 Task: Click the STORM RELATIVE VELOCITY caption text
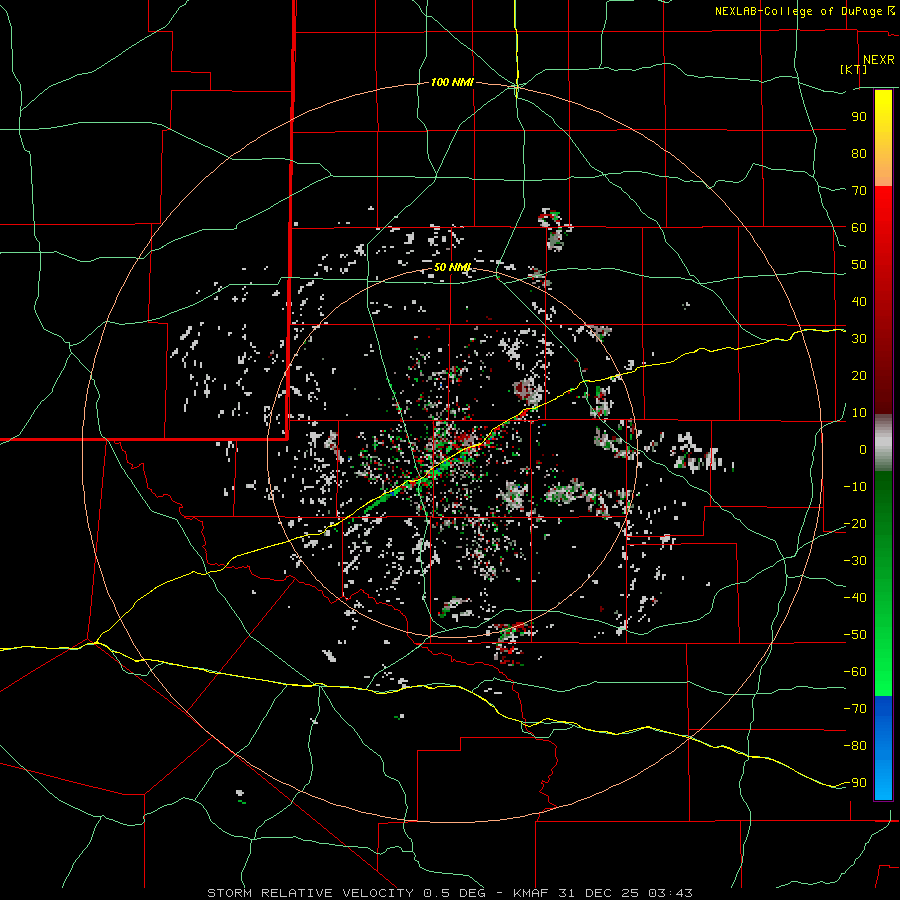tap(310, 893)
